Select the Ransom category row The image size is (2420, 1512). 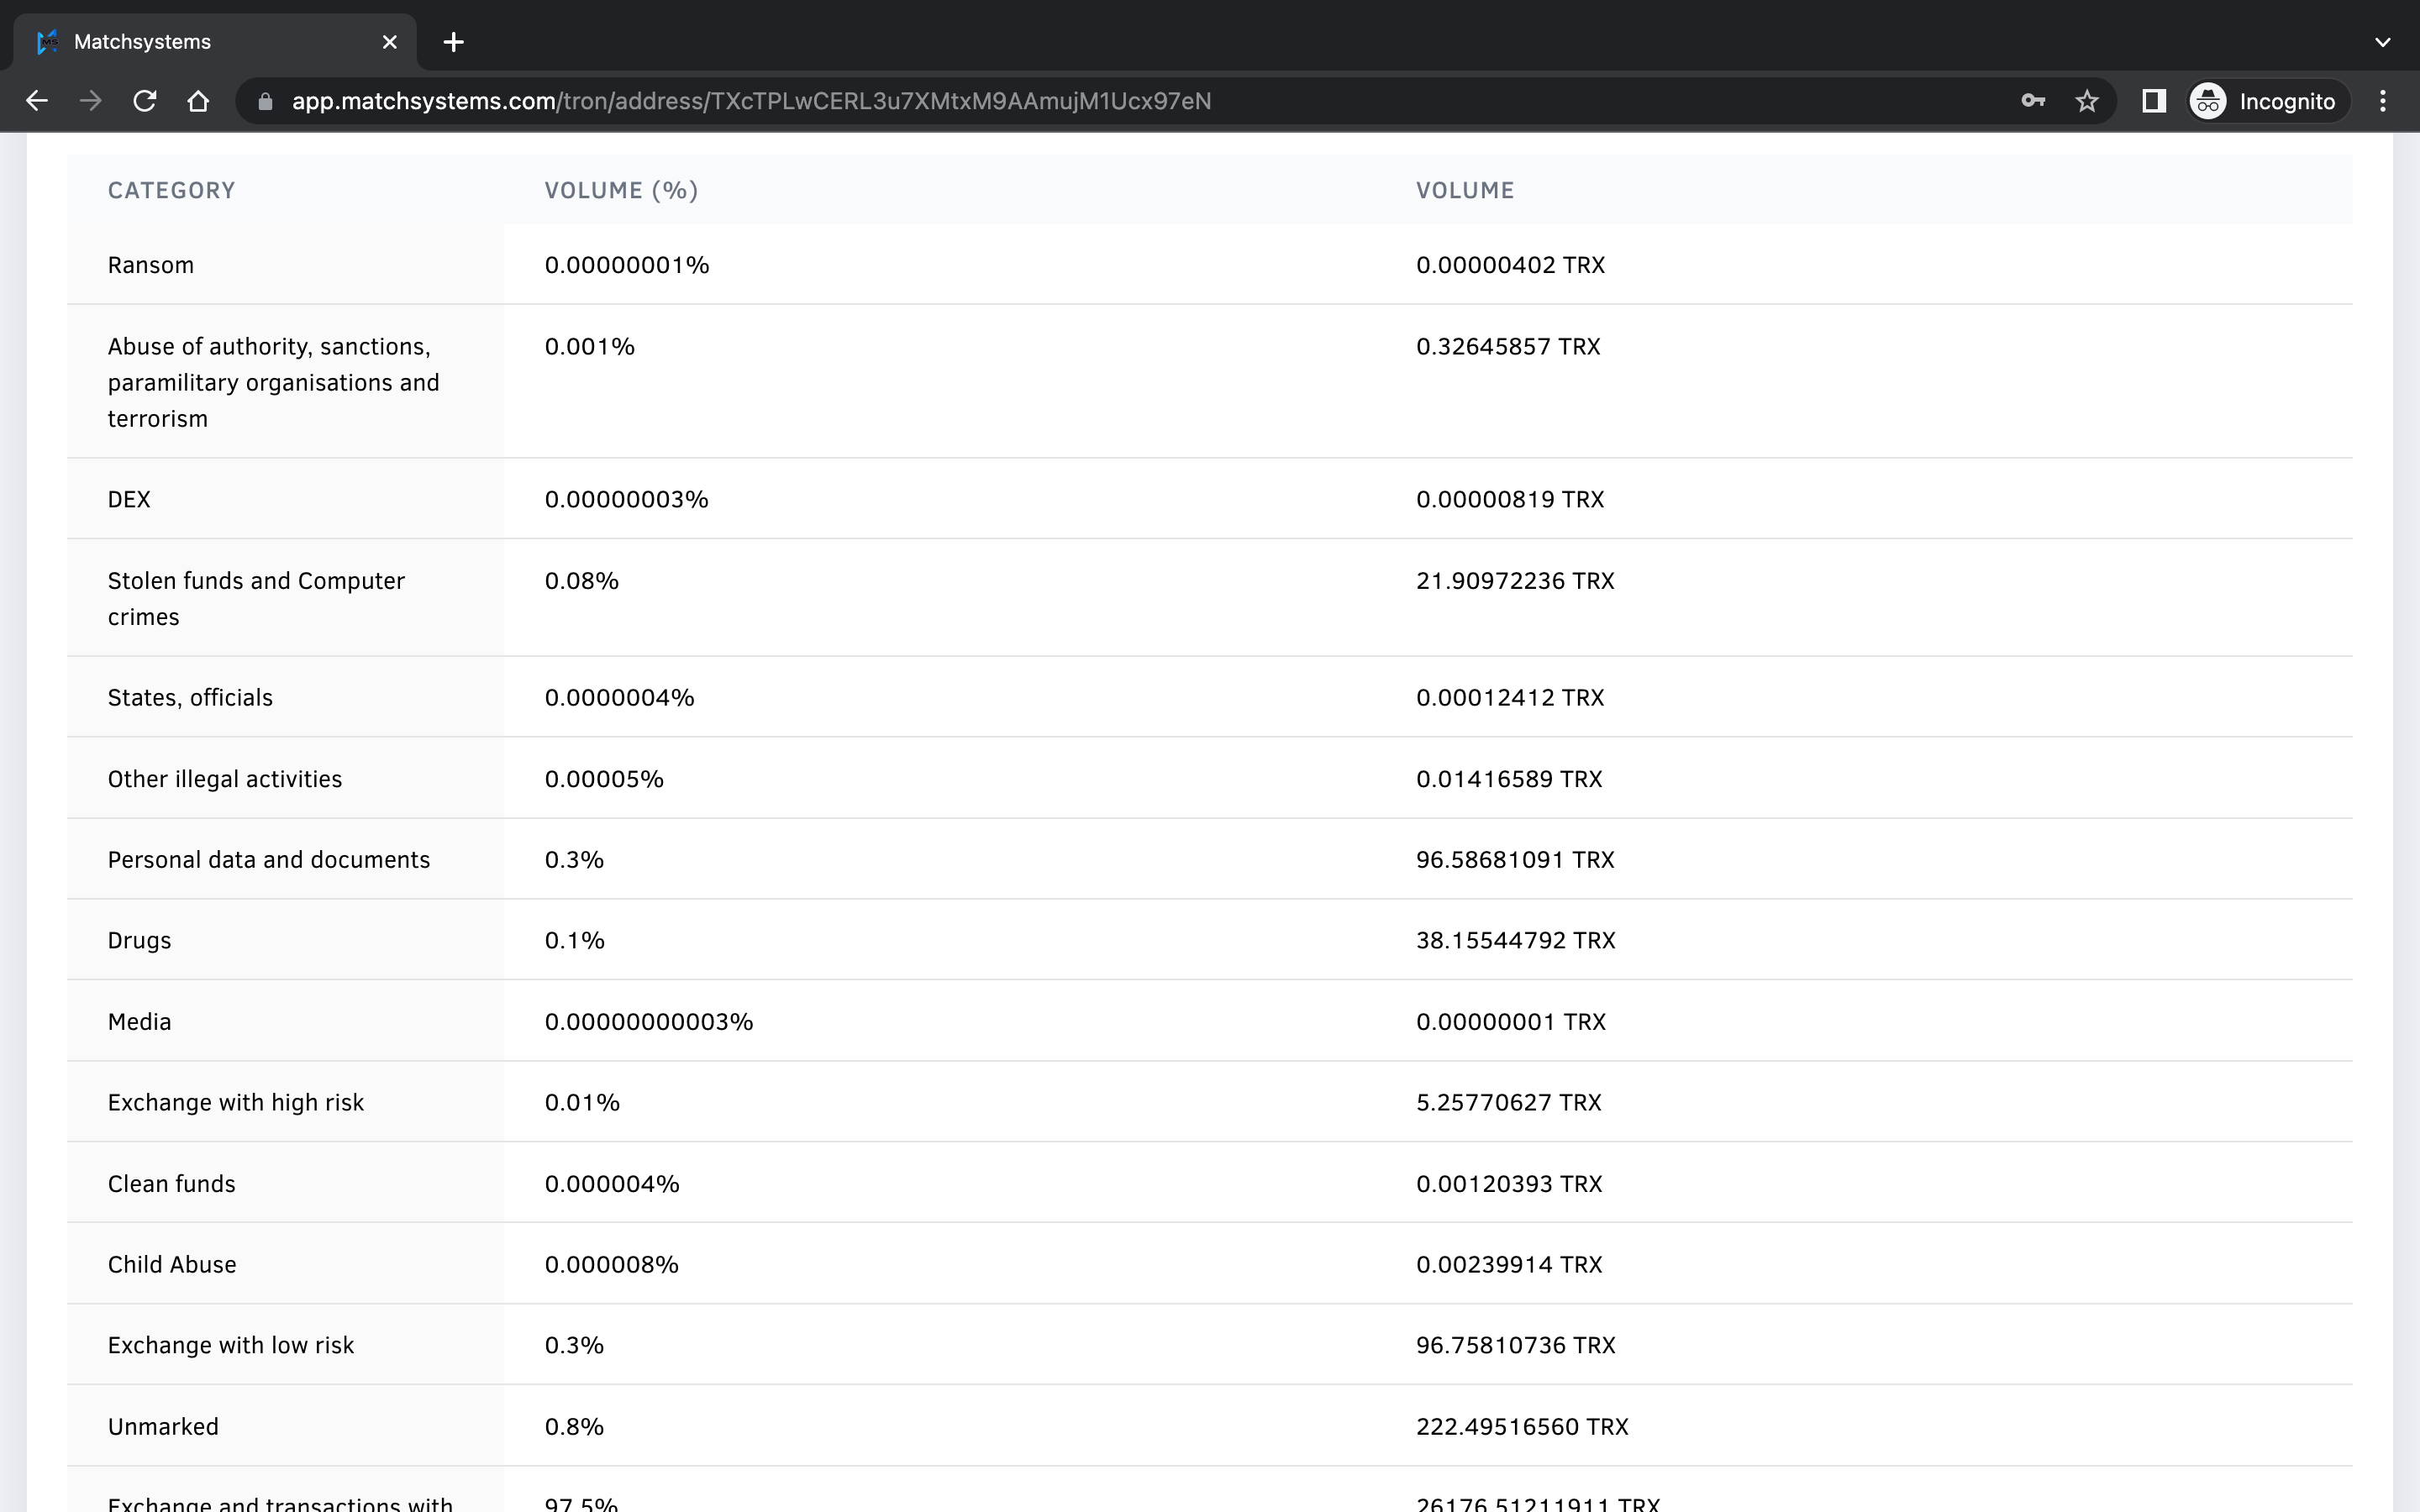[151, 265]
